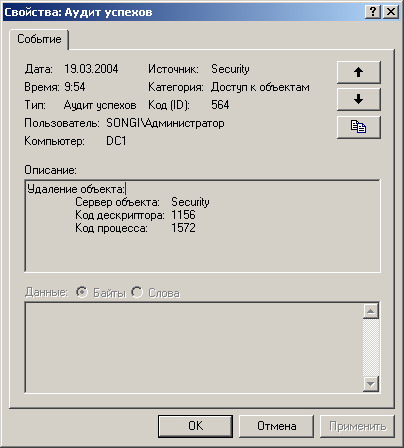Click inside the empty Данные box

point(194,348)
